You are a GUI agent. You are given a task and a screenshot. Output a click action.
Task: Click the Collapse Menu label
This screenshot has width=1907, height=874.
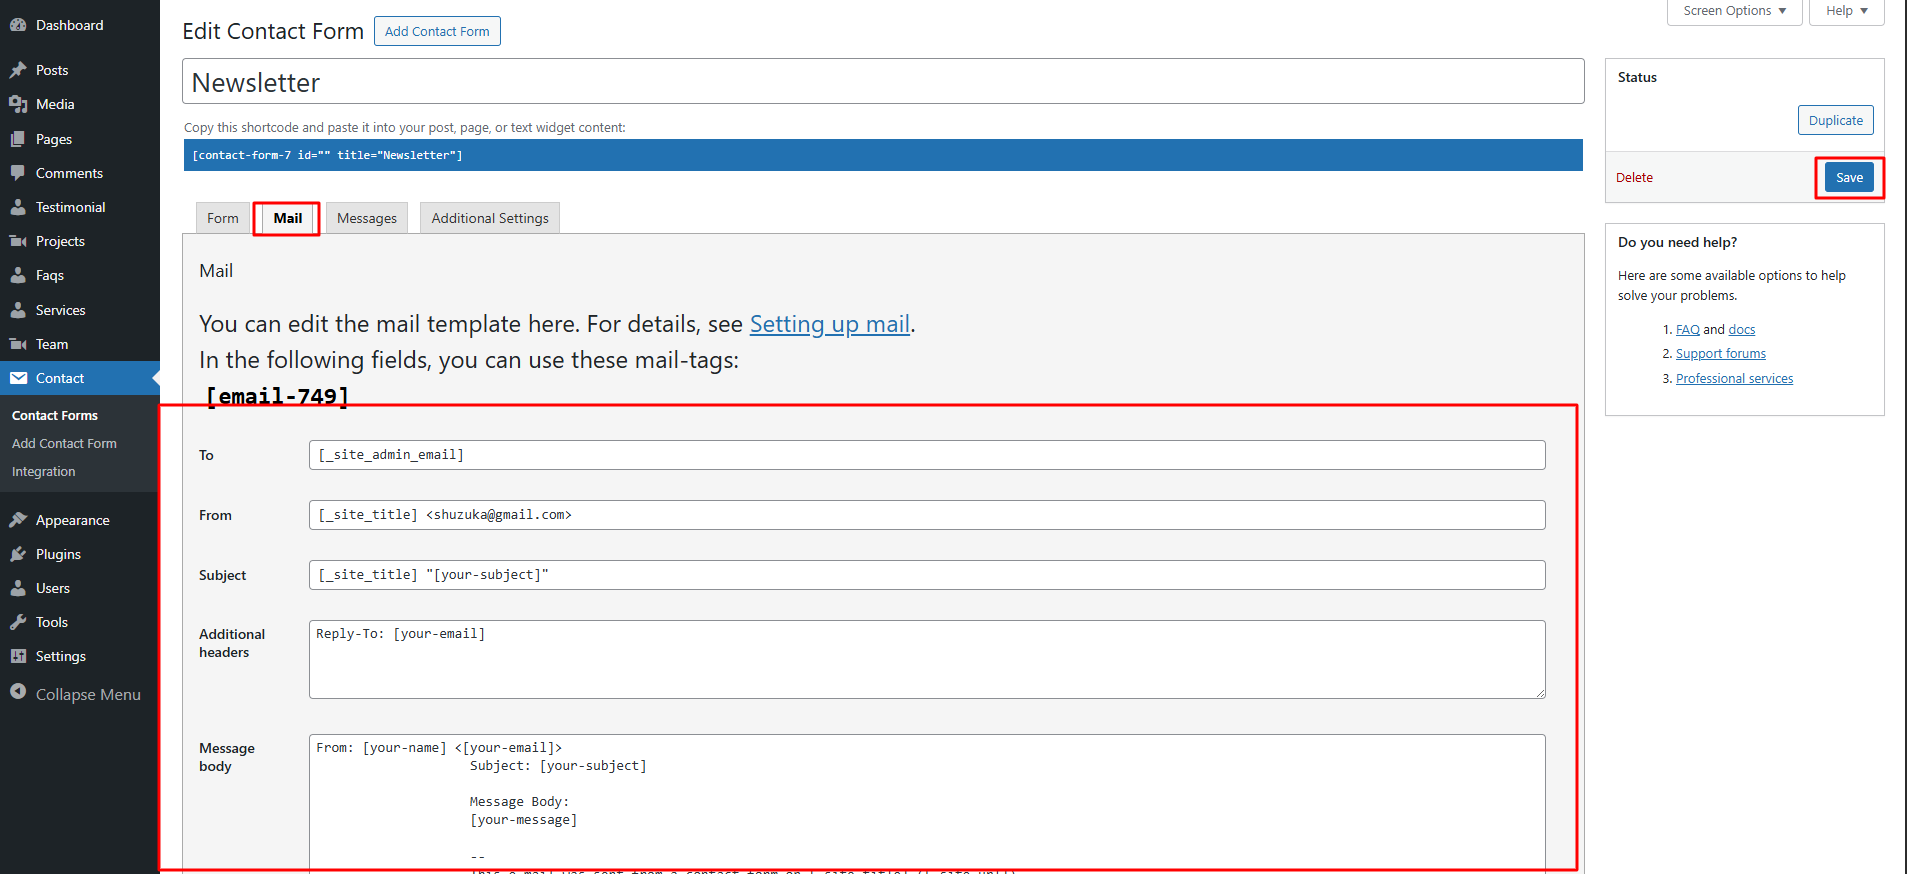(88, 694)
